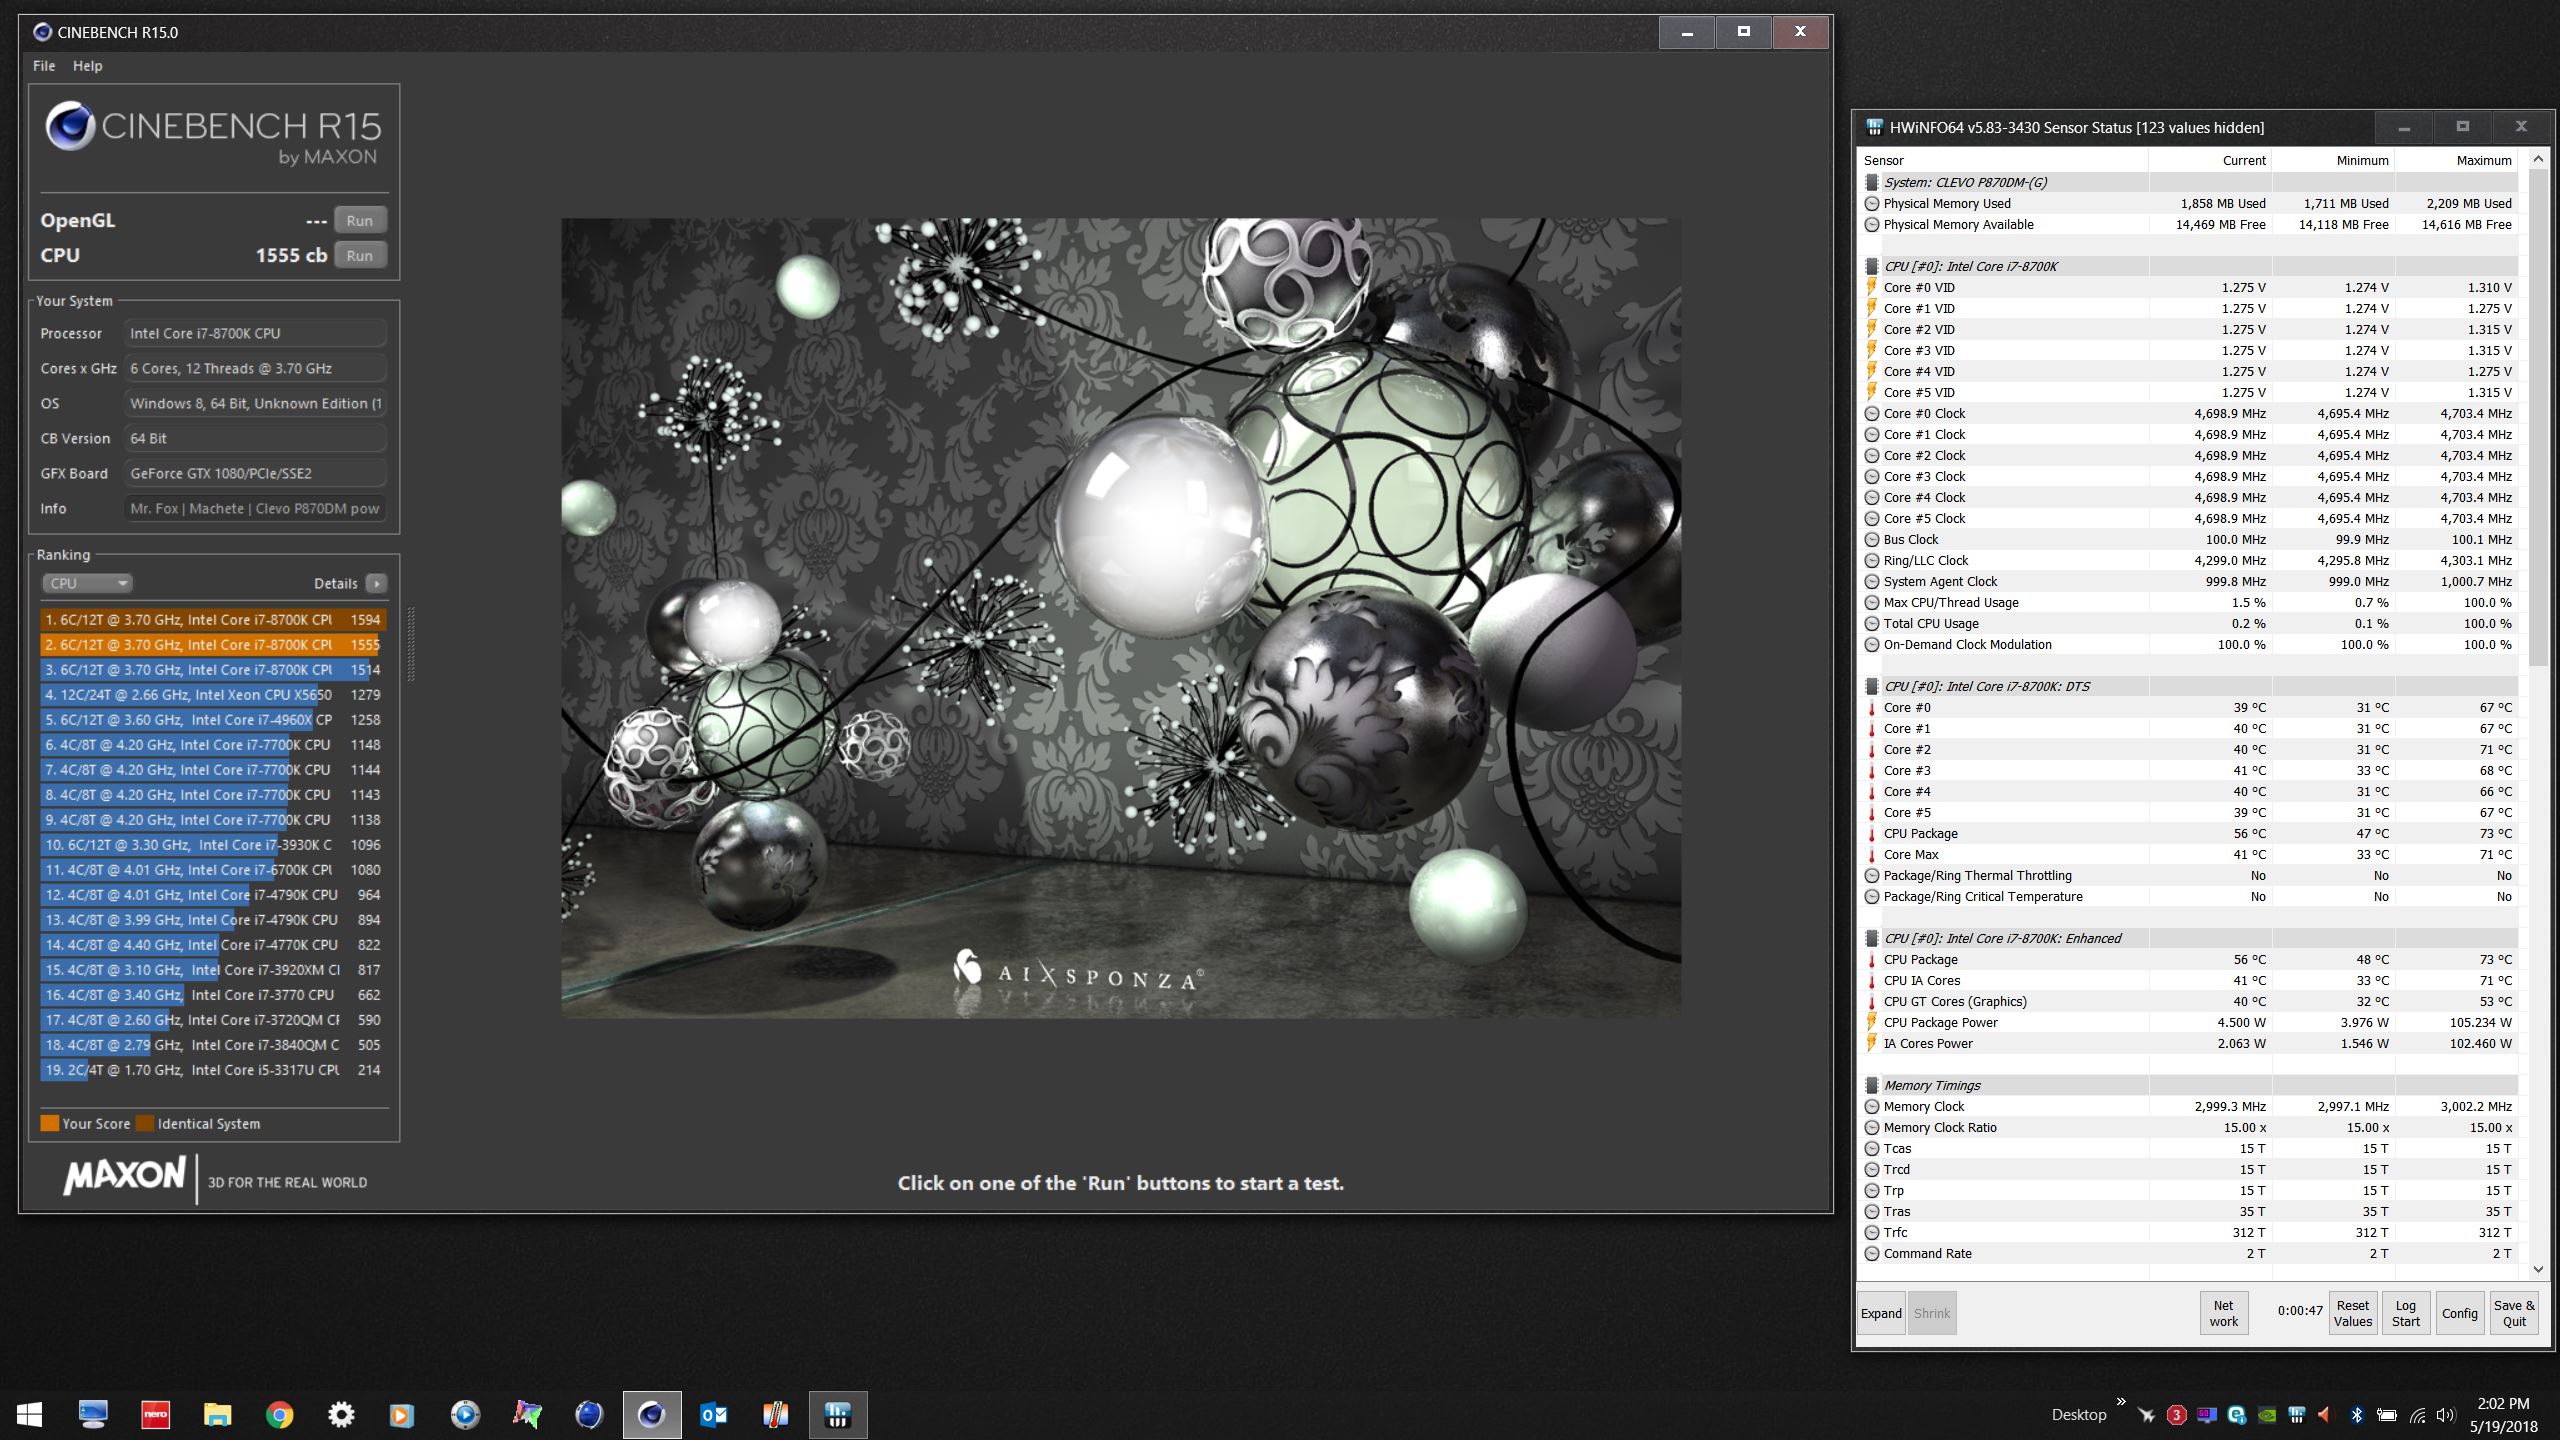Click the System: CLEVO P870DM-(G) section icon
This screenshot has width=2560, height=1440.
click(1871, 182)
